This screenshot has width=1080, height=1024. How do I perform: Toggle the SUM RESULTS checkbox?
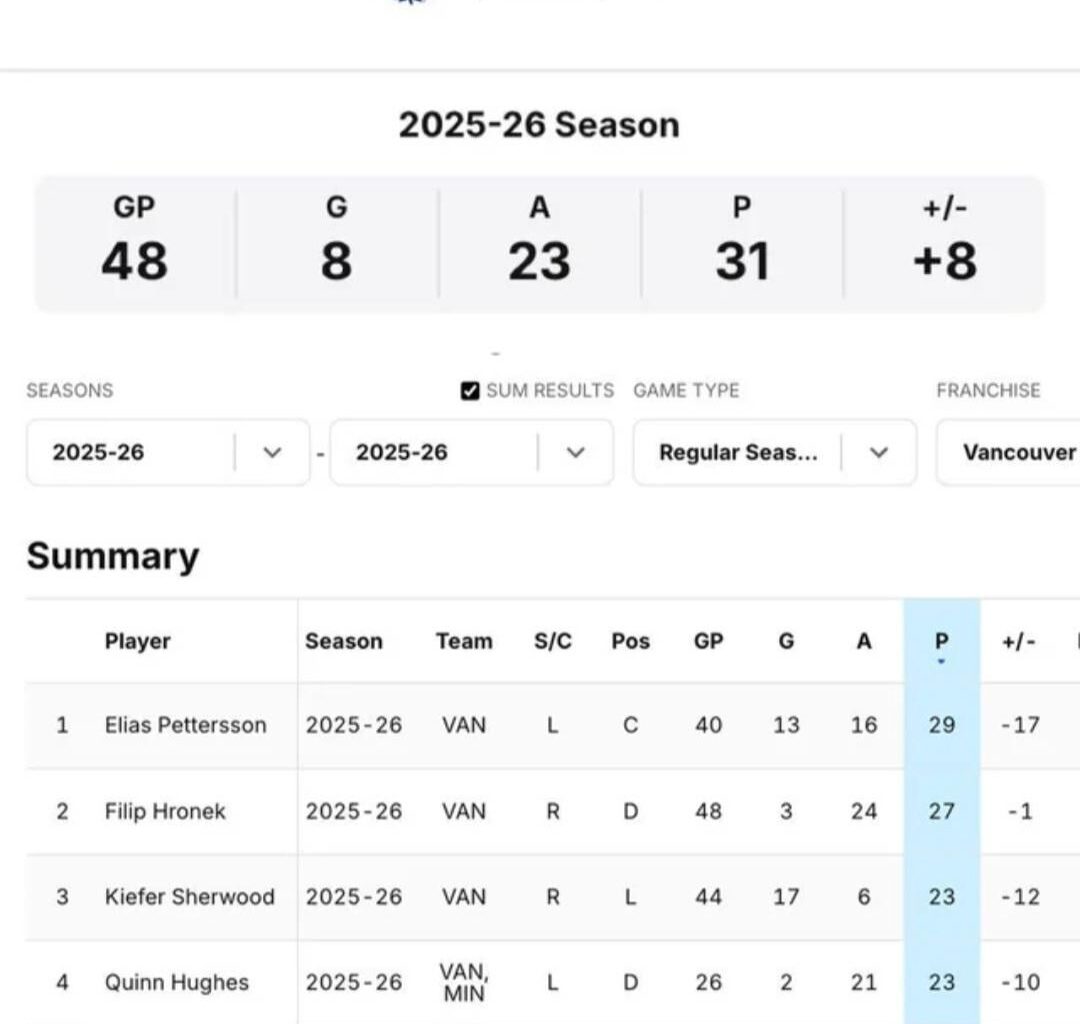(x=470, y=391)
